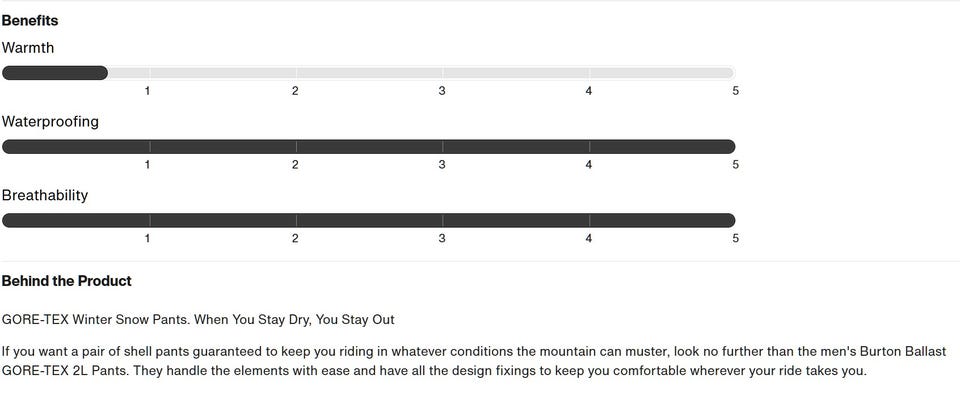Click the Benefits section heading

coord(30,21)
